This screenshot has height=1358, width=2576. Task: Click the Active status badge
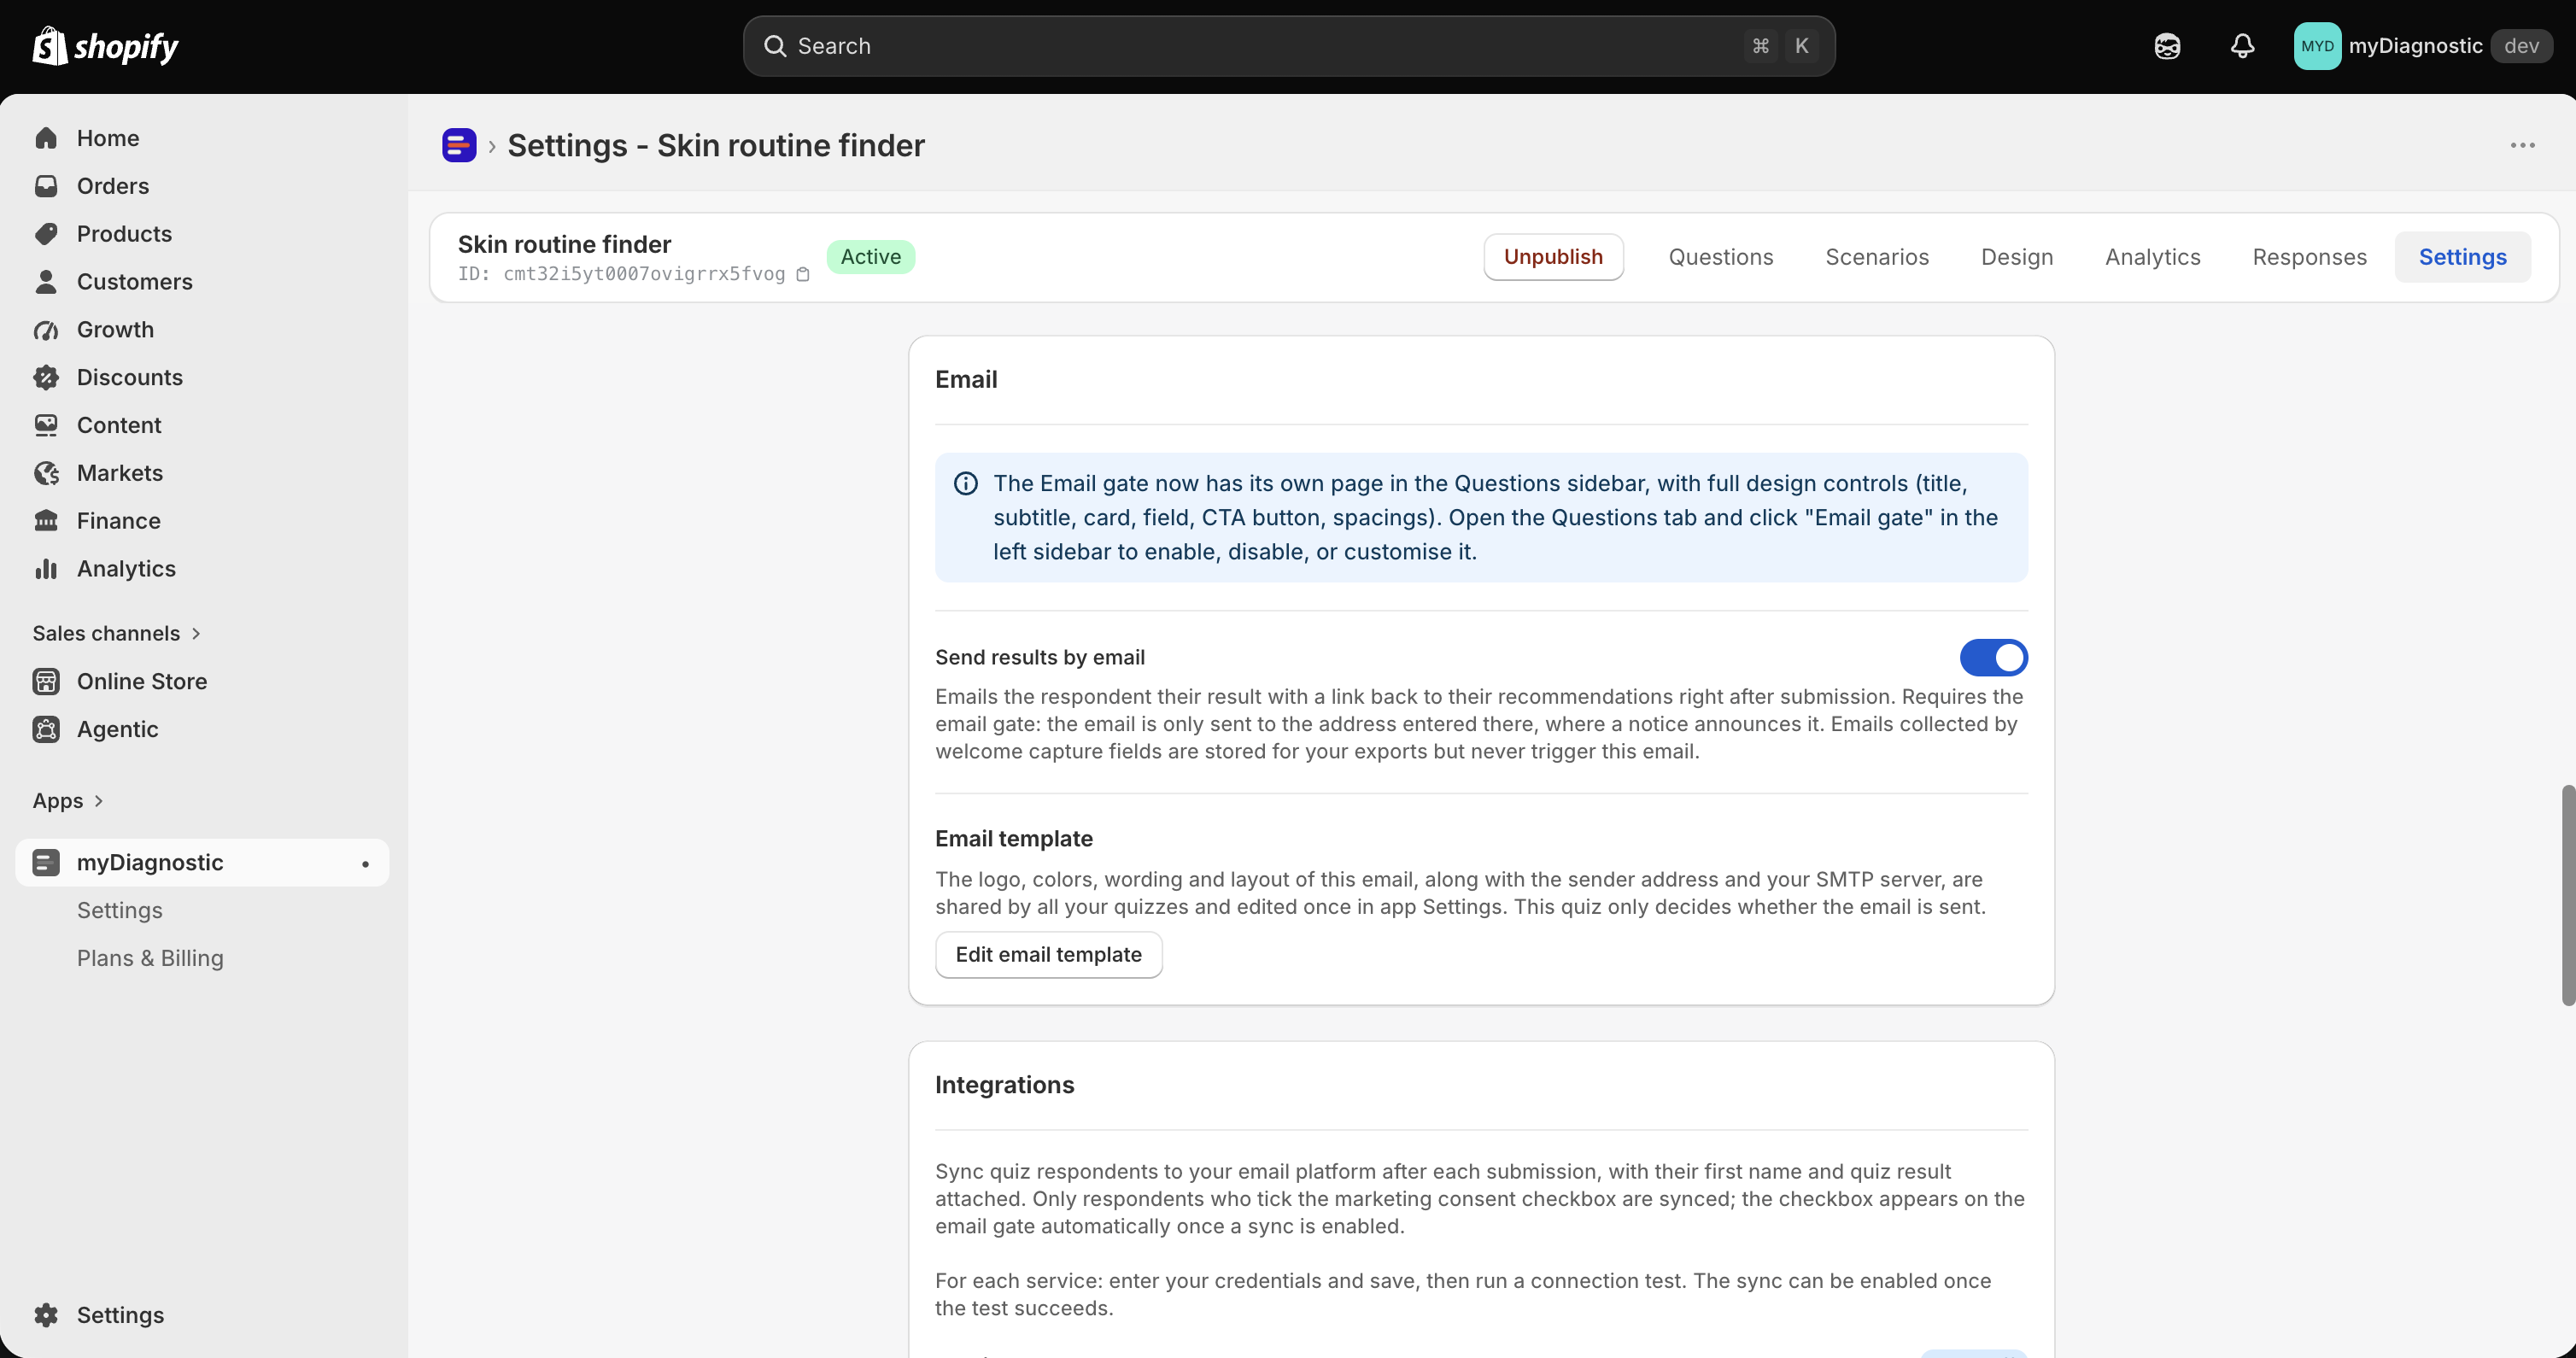[870, 257]
